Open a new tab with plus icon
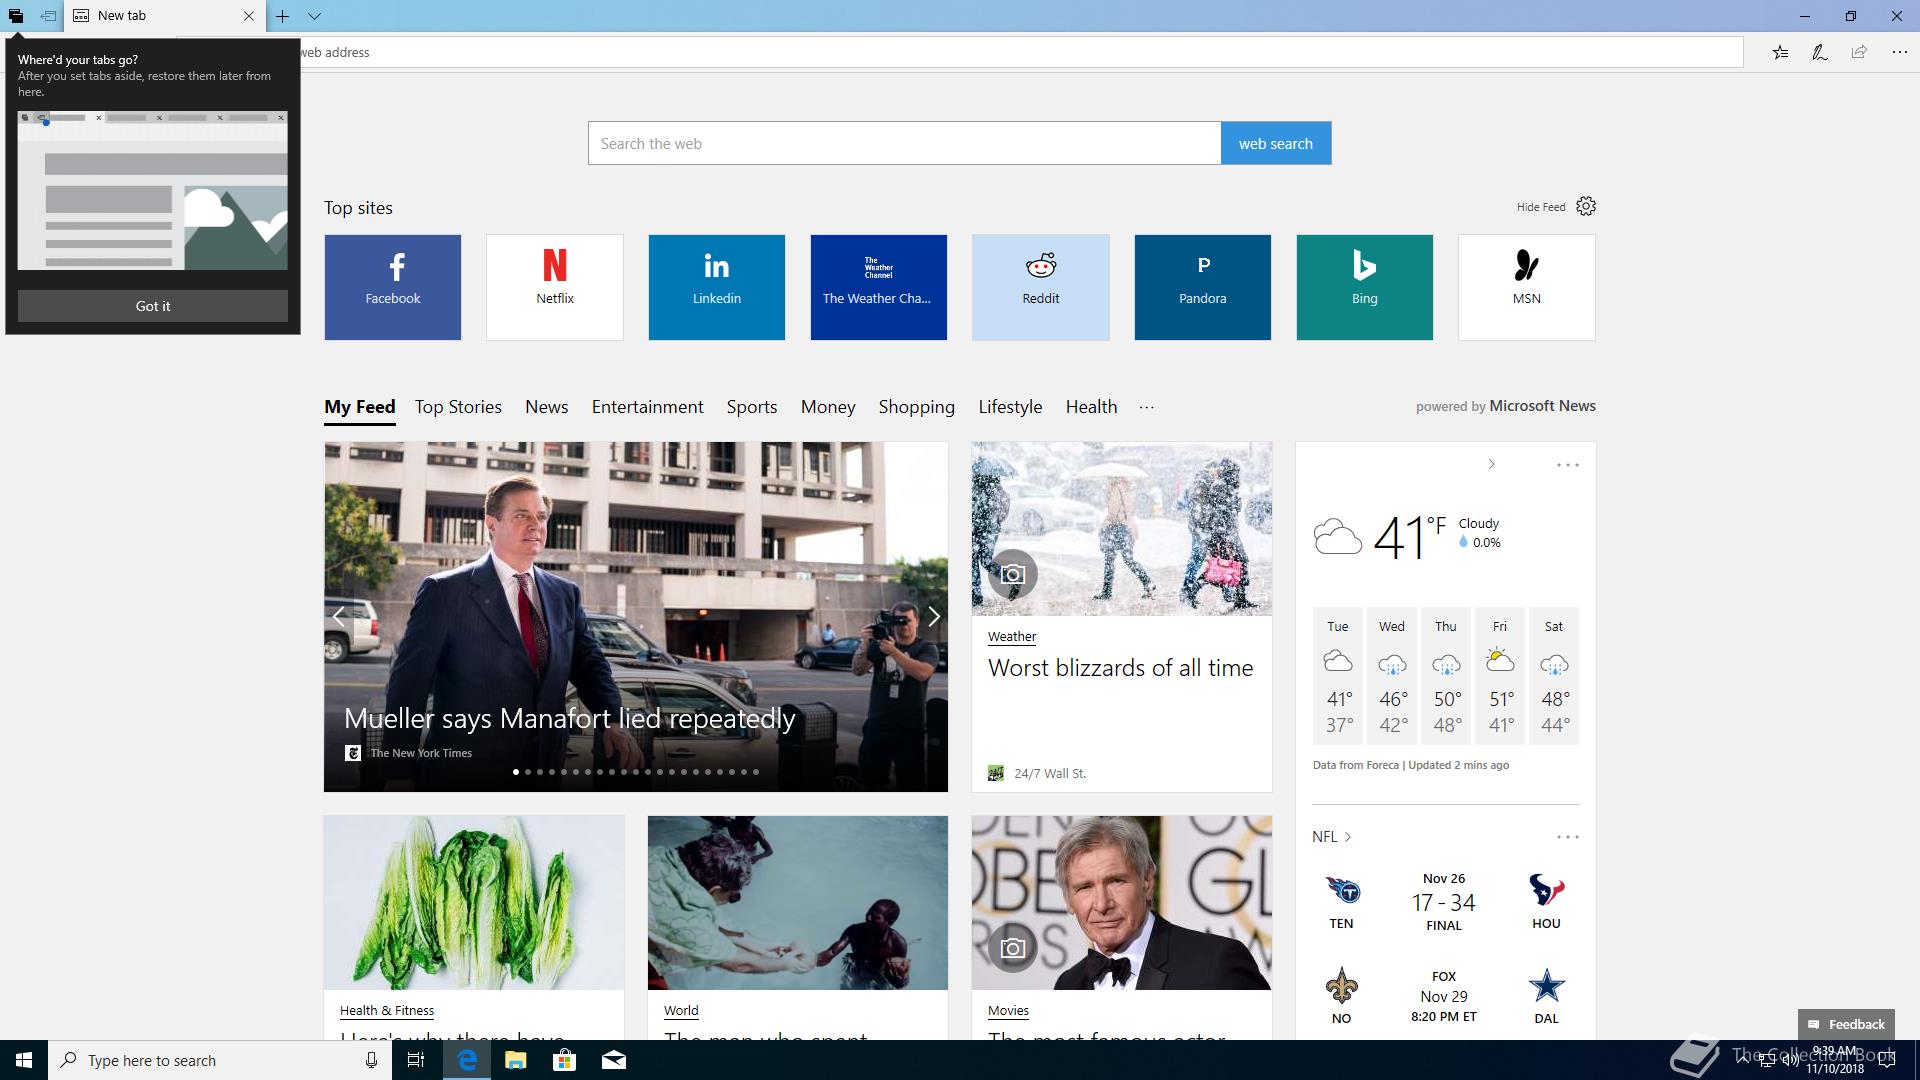Image resolution: width=1920 pixels, height=1080 pixels. [x=283, y=16]
